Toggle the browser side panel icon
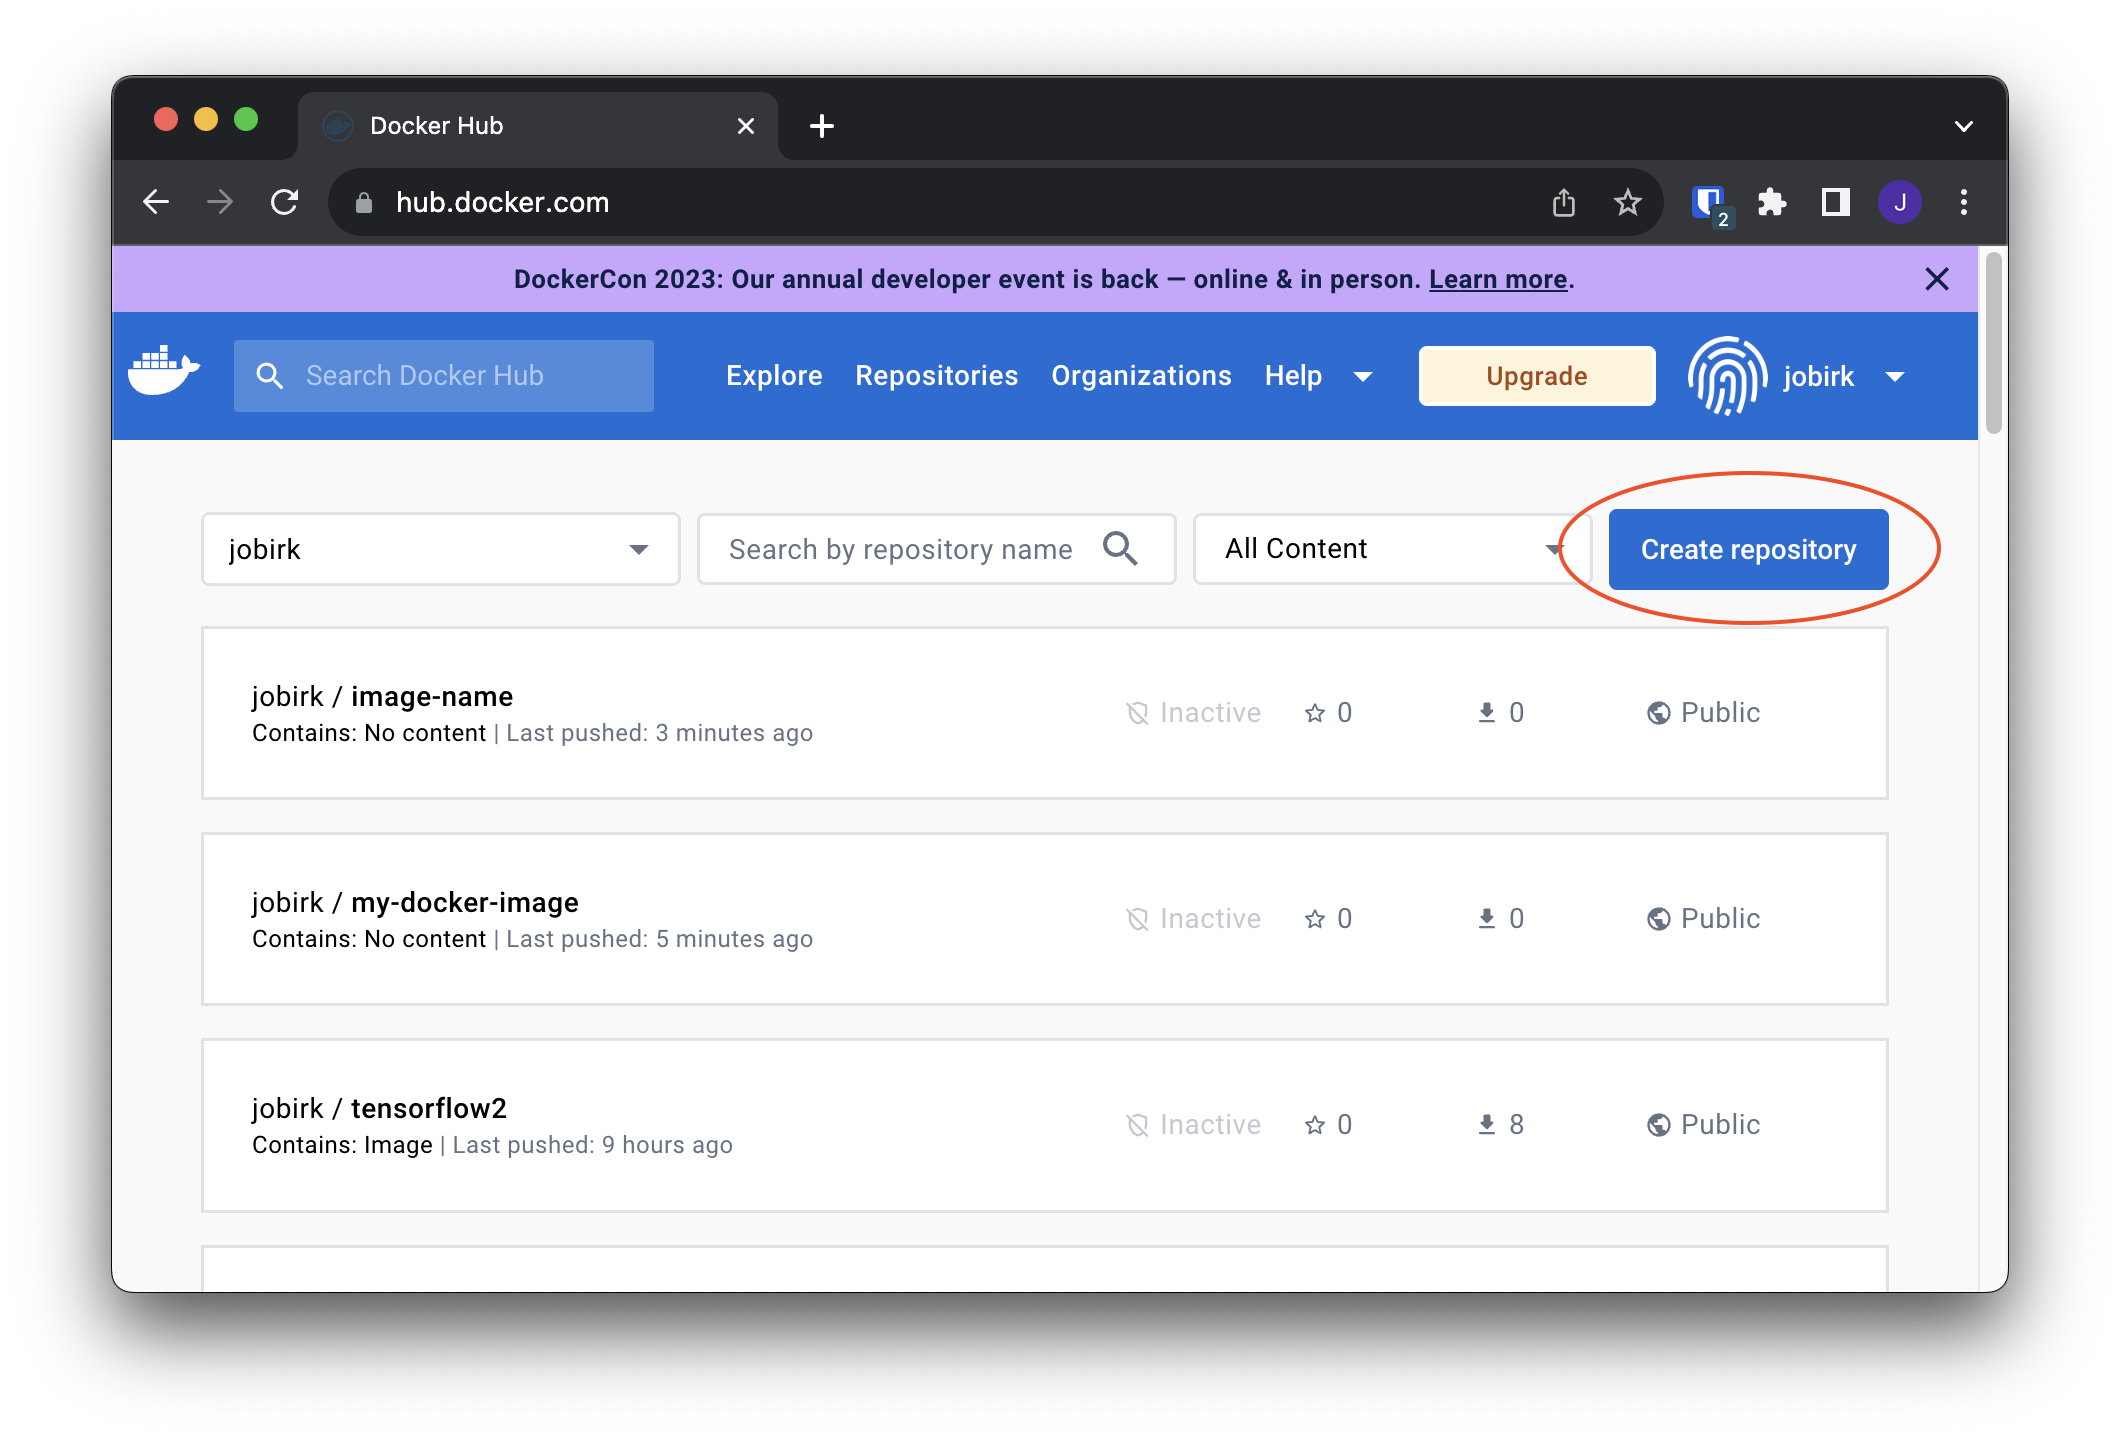Image resolution: width=2120 pixels, height=1440 pixels. (1836, 203)
